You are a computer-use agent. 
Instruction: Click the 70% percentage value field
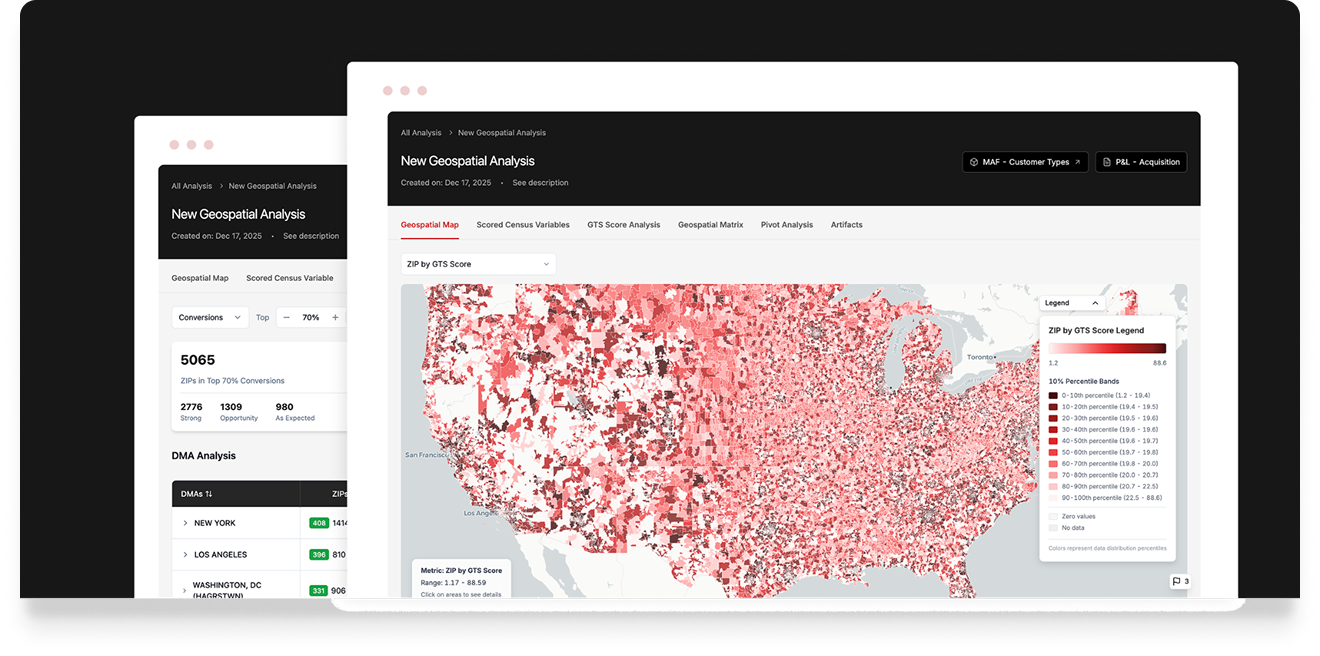(x=311, y=317)
